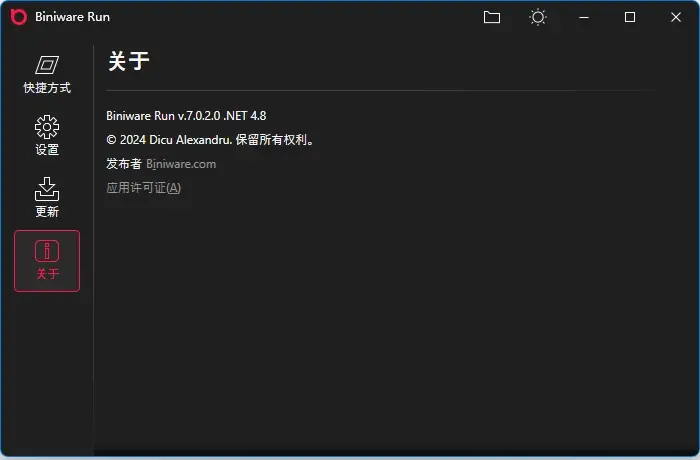Open 应用许可证(A) license link
Screen dimensions: 700x460
(143, 188)
